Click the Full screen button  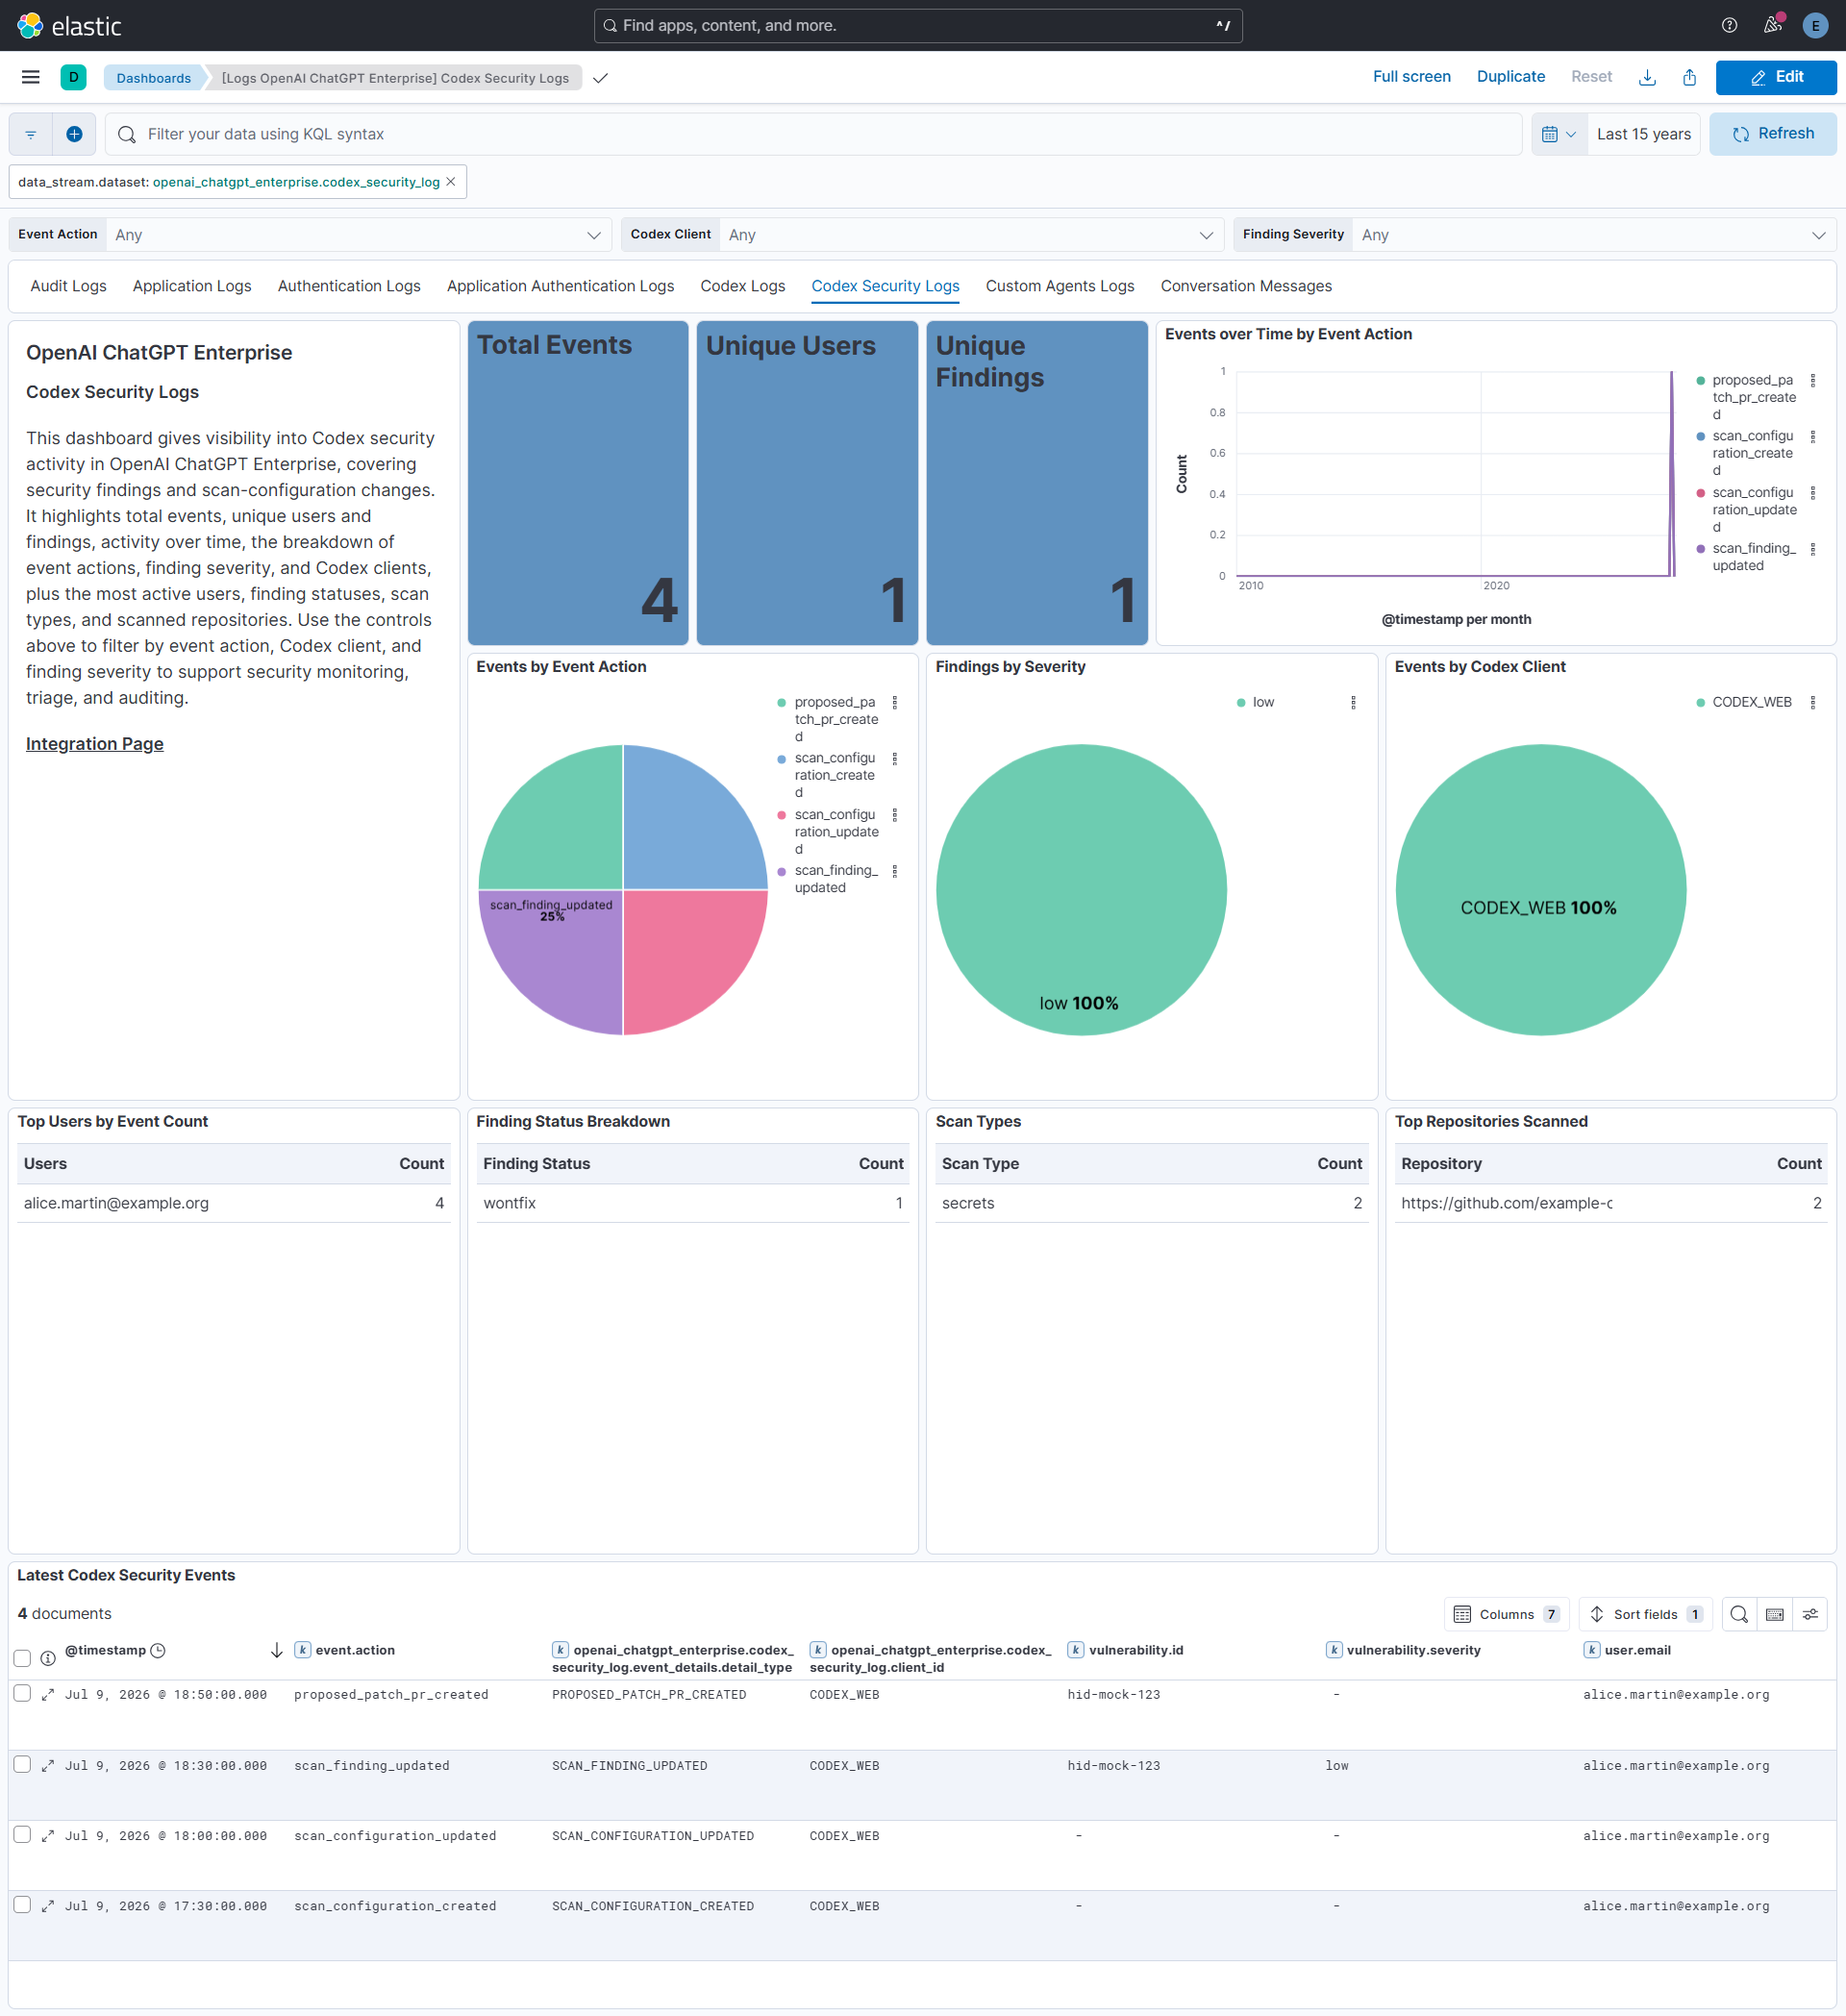pyautogui.click(x=1411, y=77)
